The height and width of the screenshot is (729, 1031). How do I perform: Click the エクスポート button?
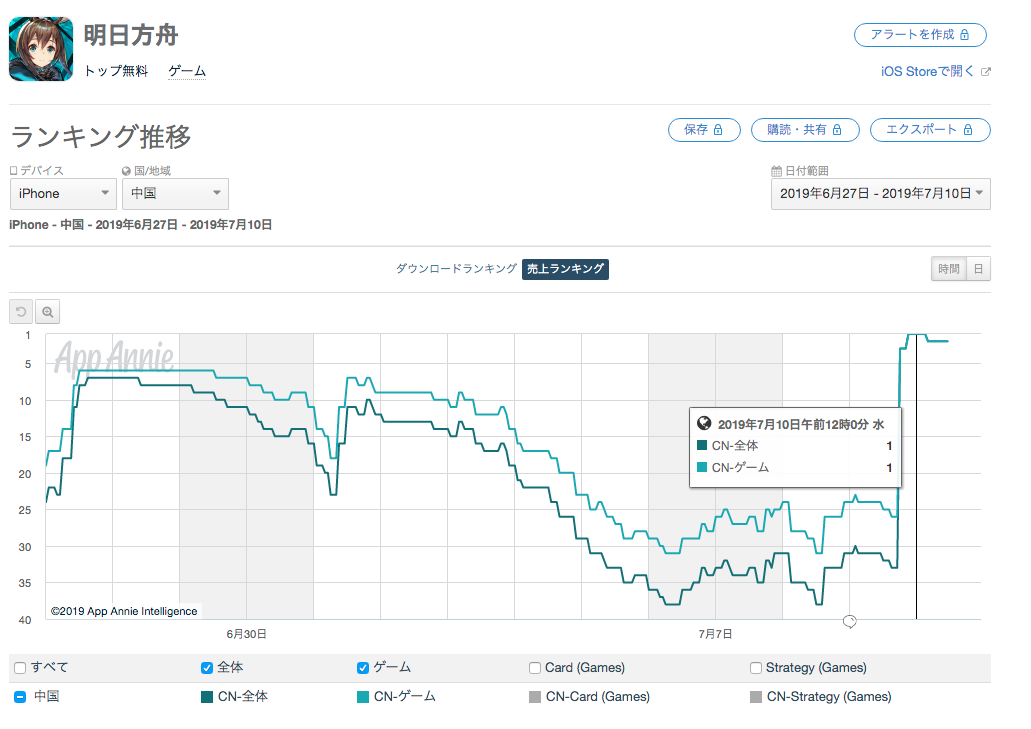point(930,130)
